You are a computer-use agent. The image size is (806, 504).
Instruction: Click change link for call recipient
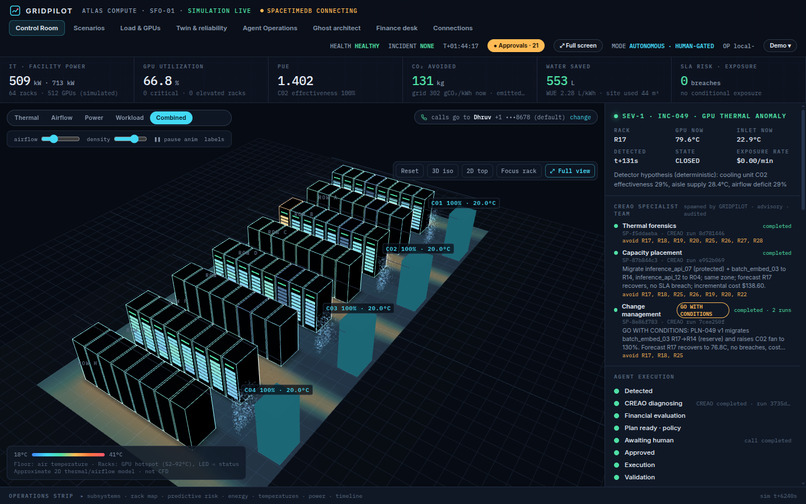tap(580, 117)
